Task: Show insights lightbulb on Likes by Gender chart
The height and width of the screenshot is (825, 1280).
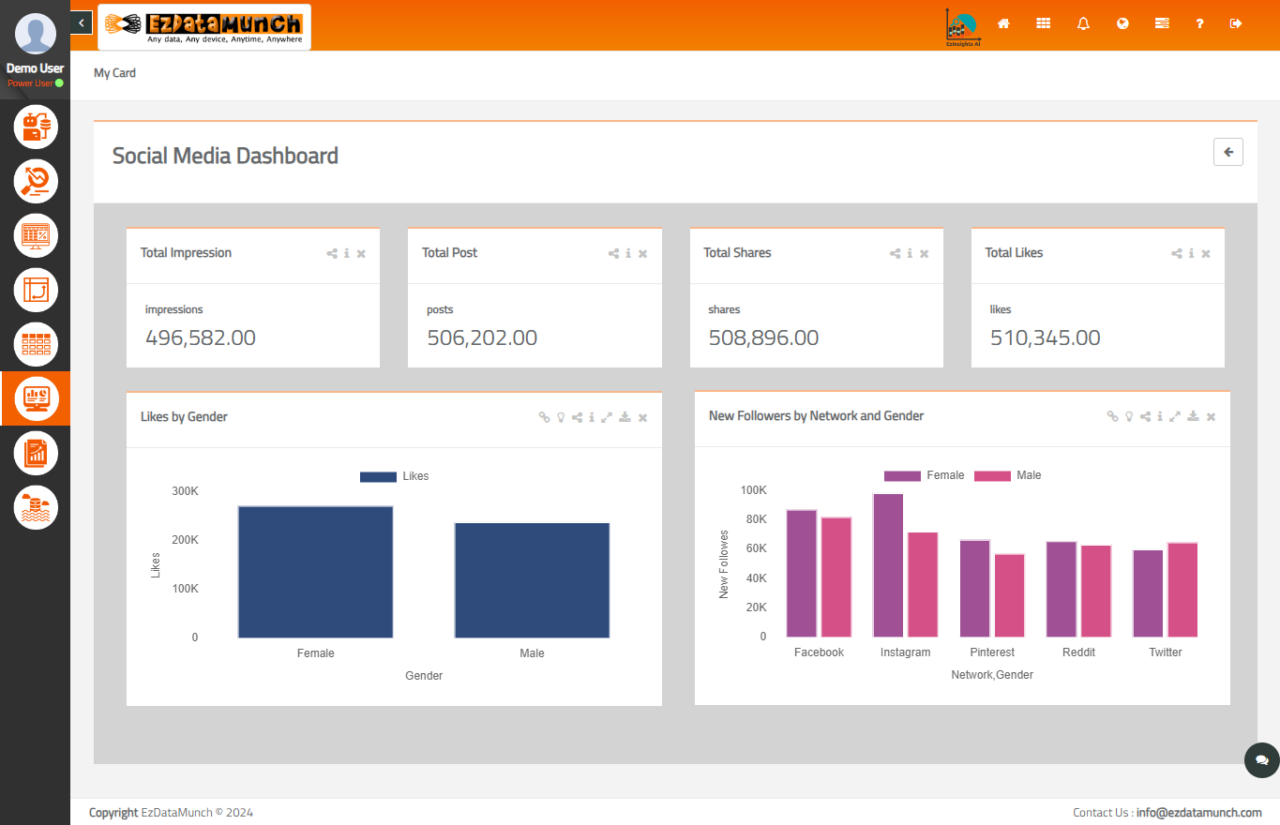Action: (x=560, y=417)
